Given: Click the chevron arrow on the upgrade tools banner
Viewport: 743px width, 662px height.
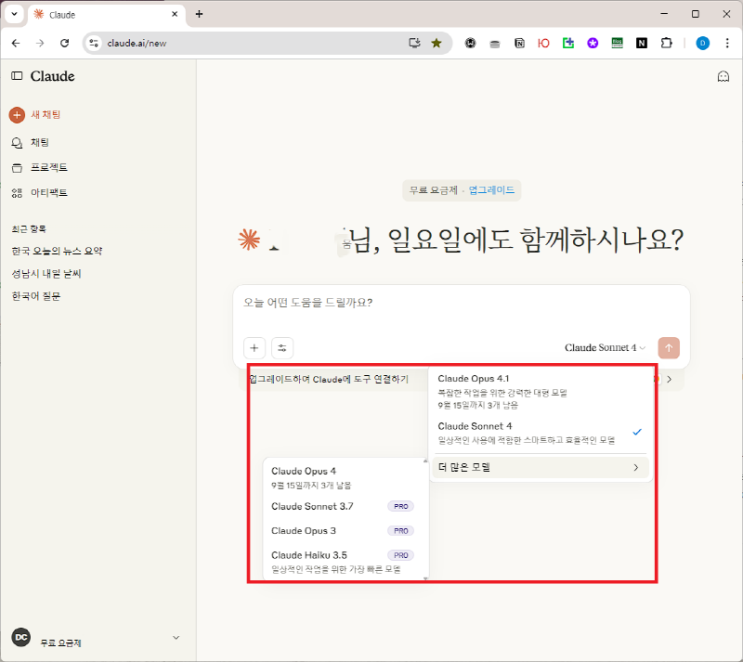Looking at the screenshot, I should [669, 379].
